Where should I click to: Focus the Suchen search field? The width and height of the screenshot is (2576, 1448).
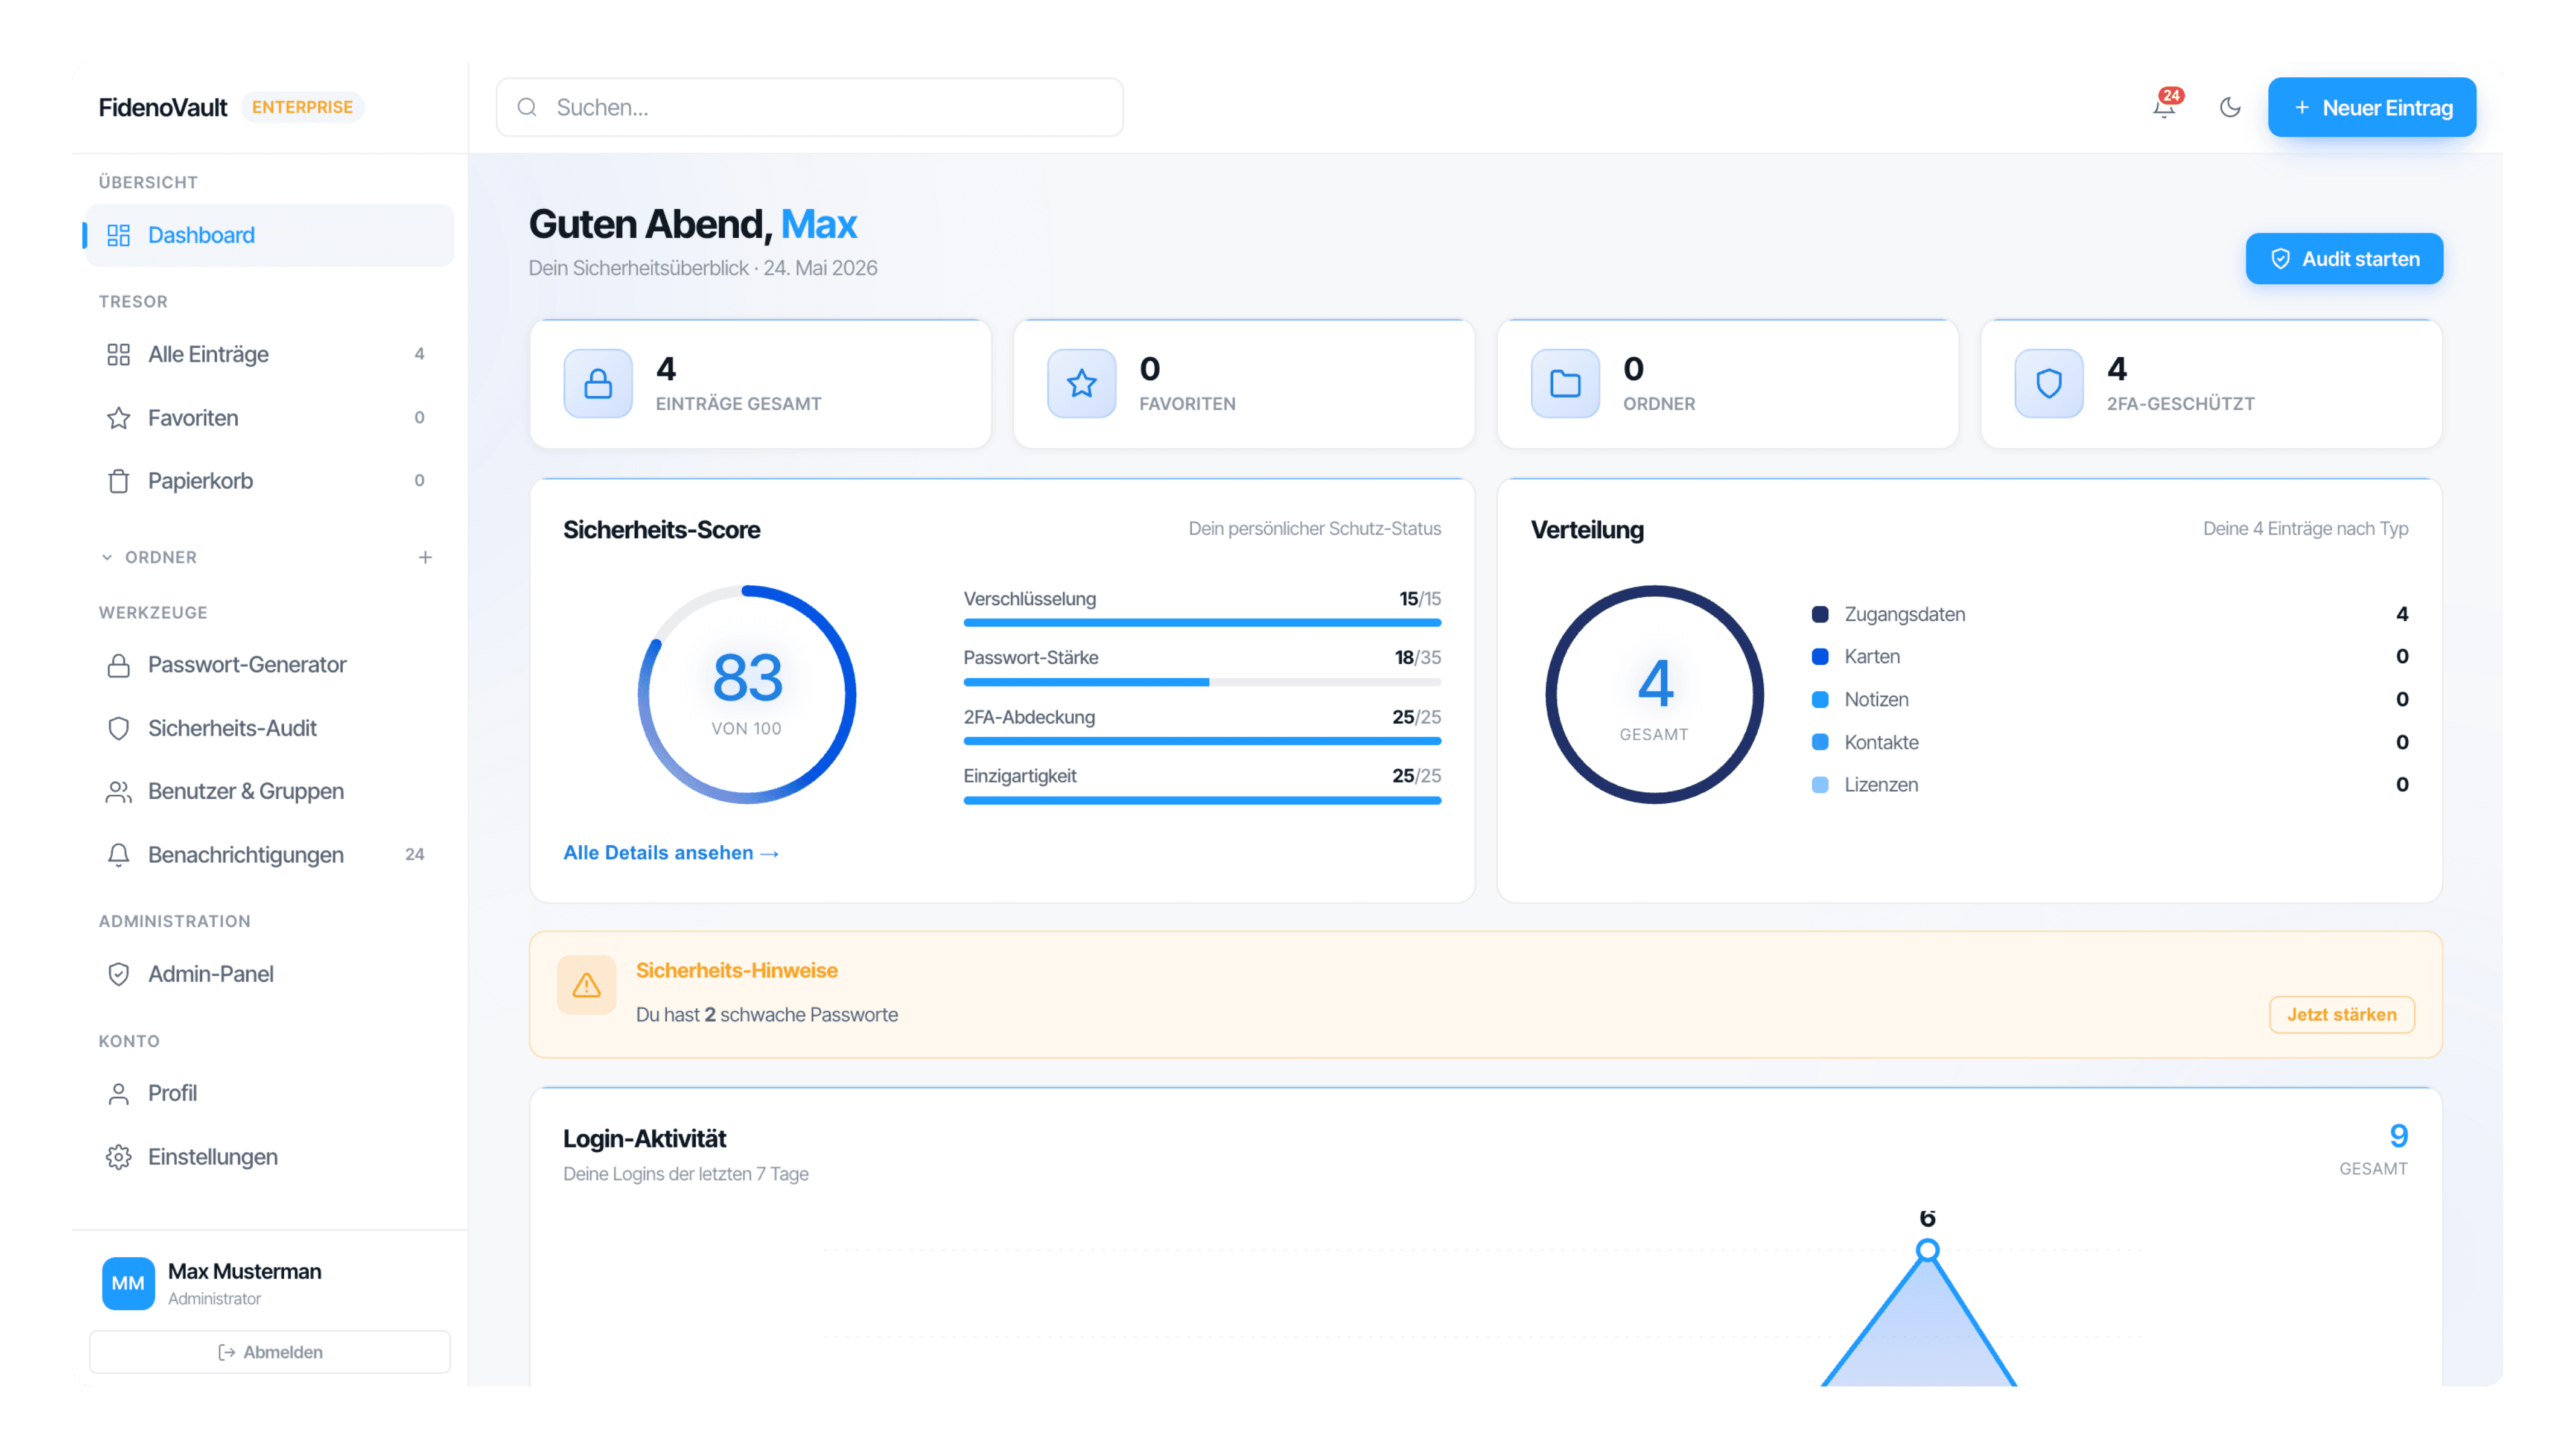click(809, 107)
